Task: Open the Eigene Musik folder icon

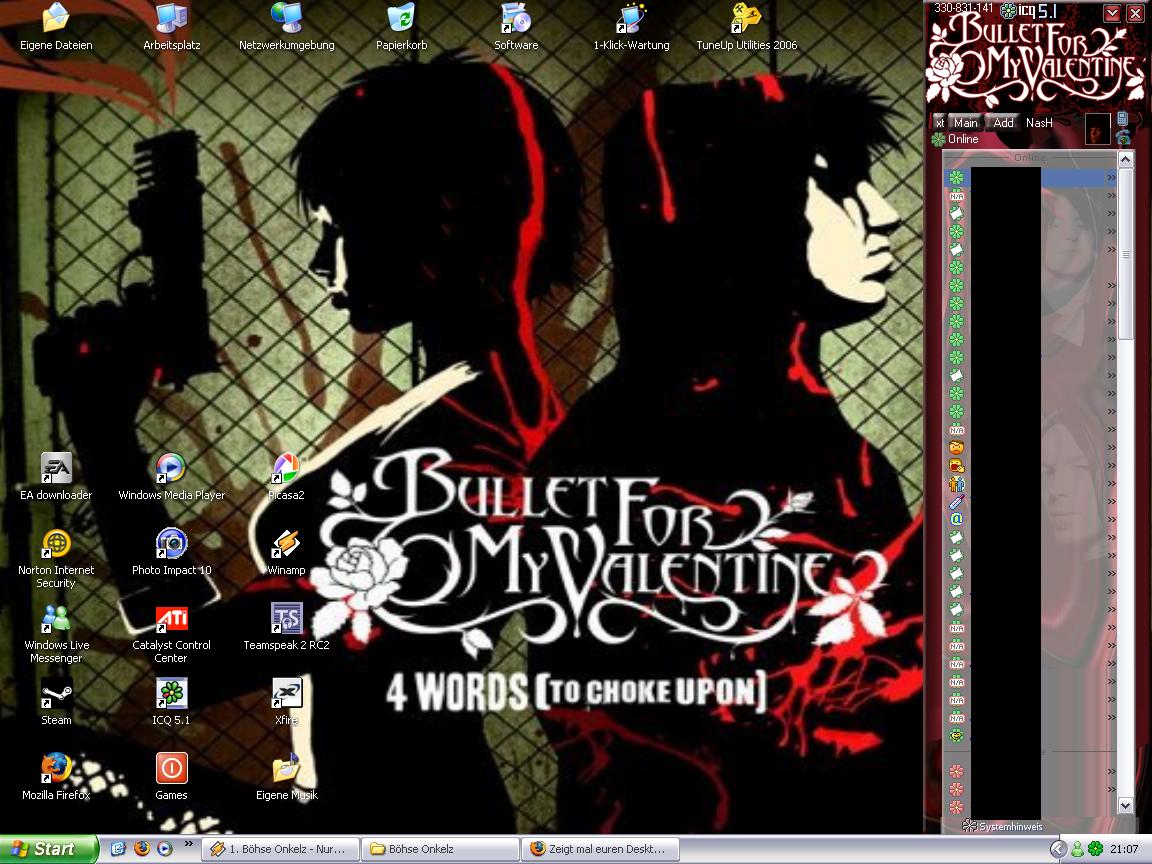Action: [x=286, y=777]
